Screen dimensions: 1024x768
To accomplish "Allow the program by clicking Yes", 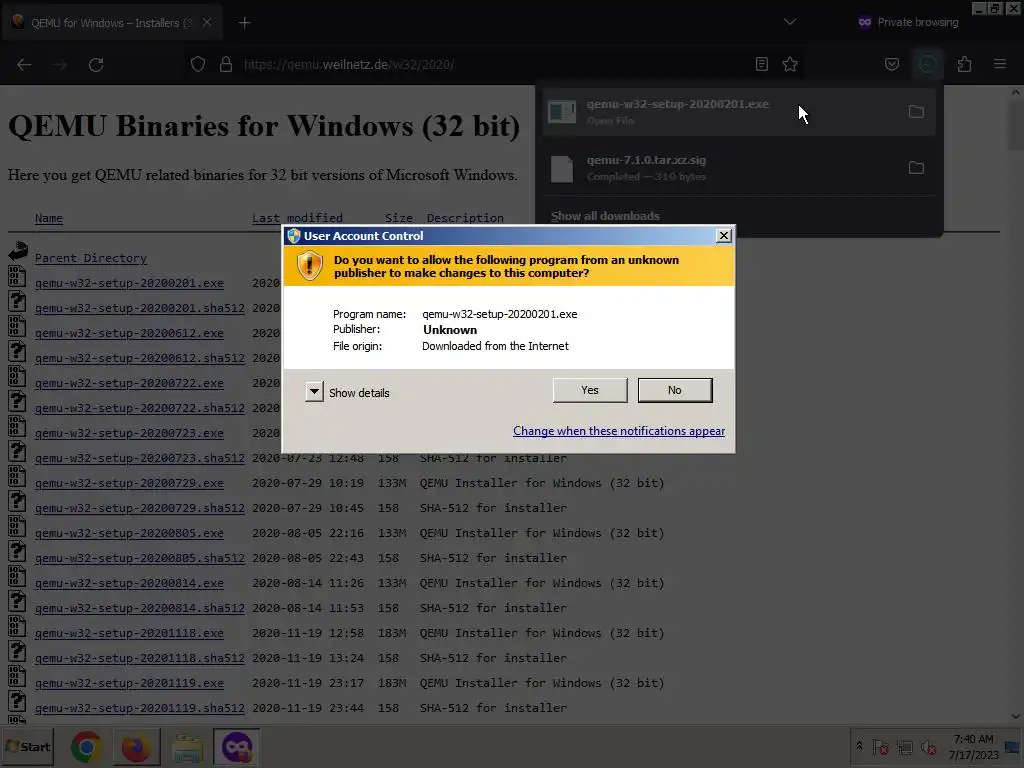I will coord(590,390).
